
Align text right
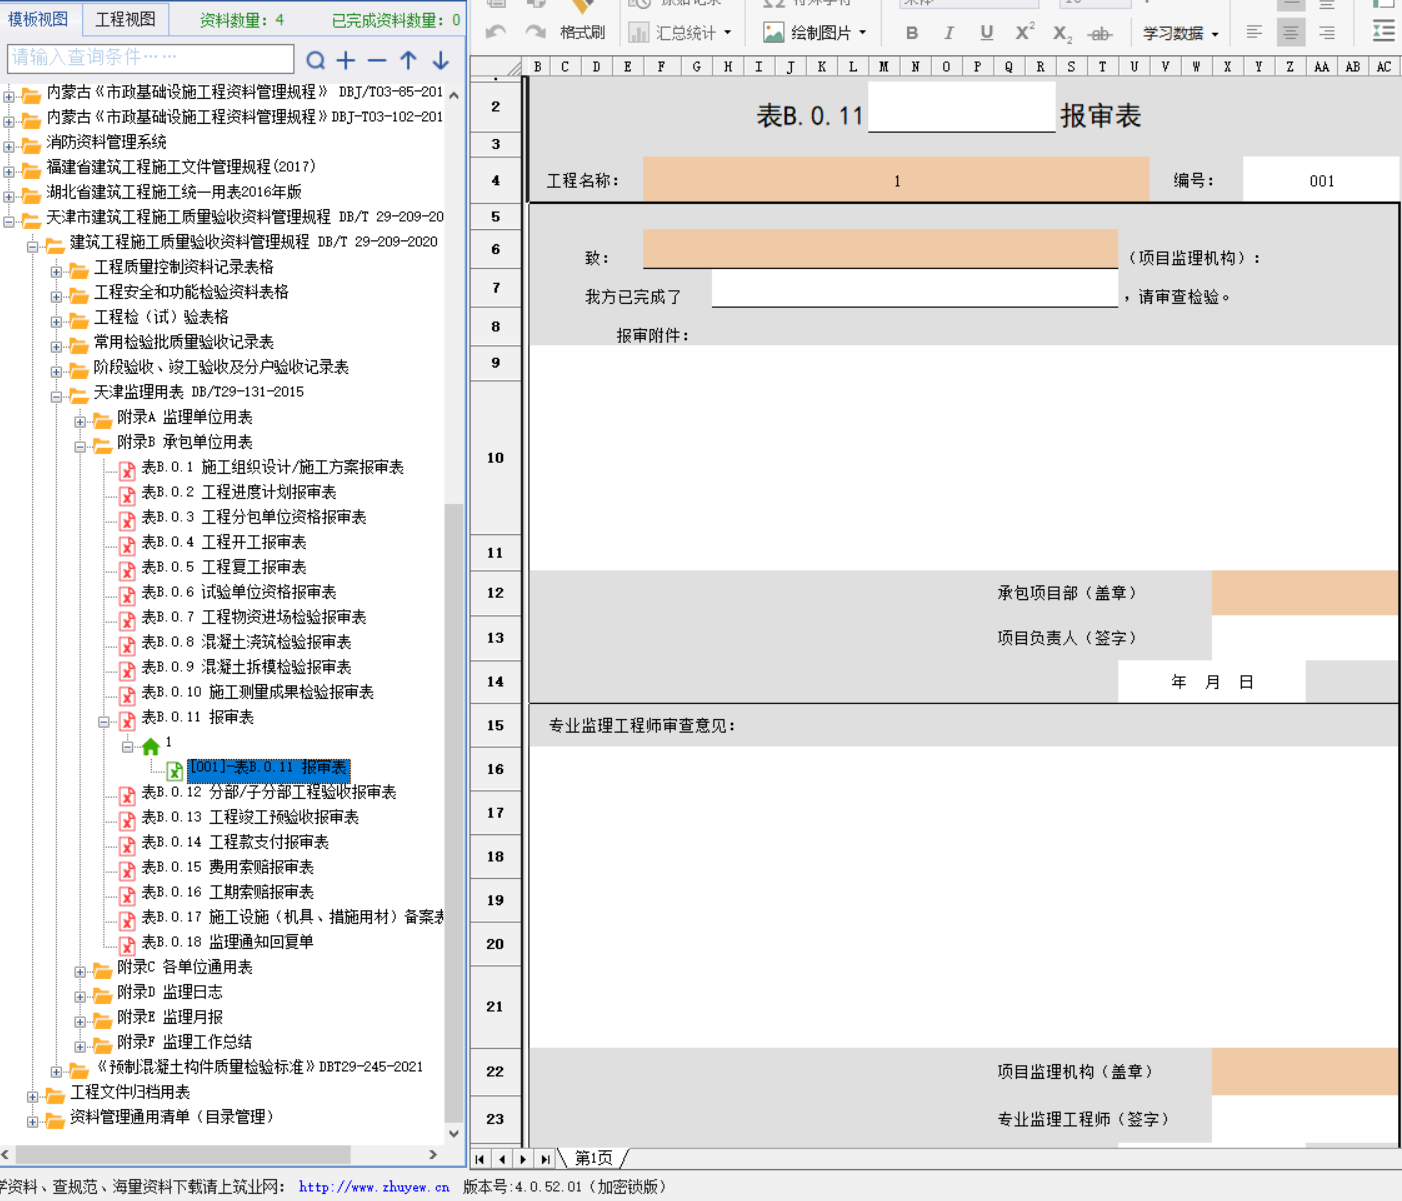point(1327,33)
